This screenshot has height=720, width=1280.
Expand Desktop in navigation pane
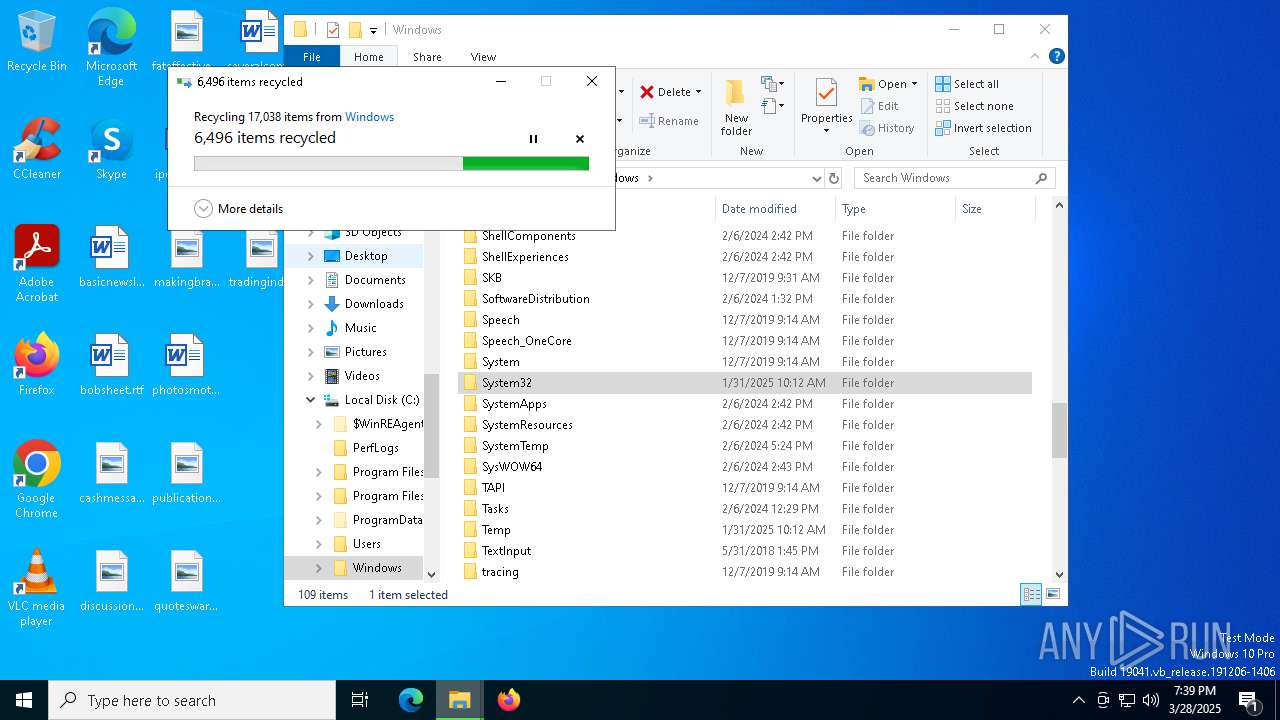tap(311, 256)
